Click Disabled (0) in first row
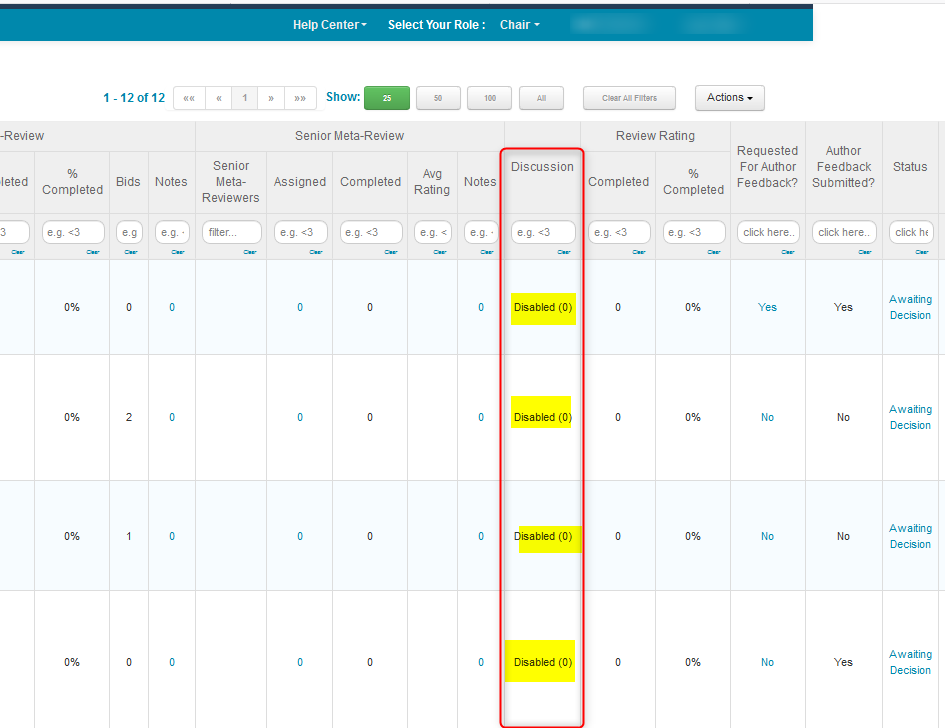This screenshot has width=945, height=728. (x=543, y=307)
